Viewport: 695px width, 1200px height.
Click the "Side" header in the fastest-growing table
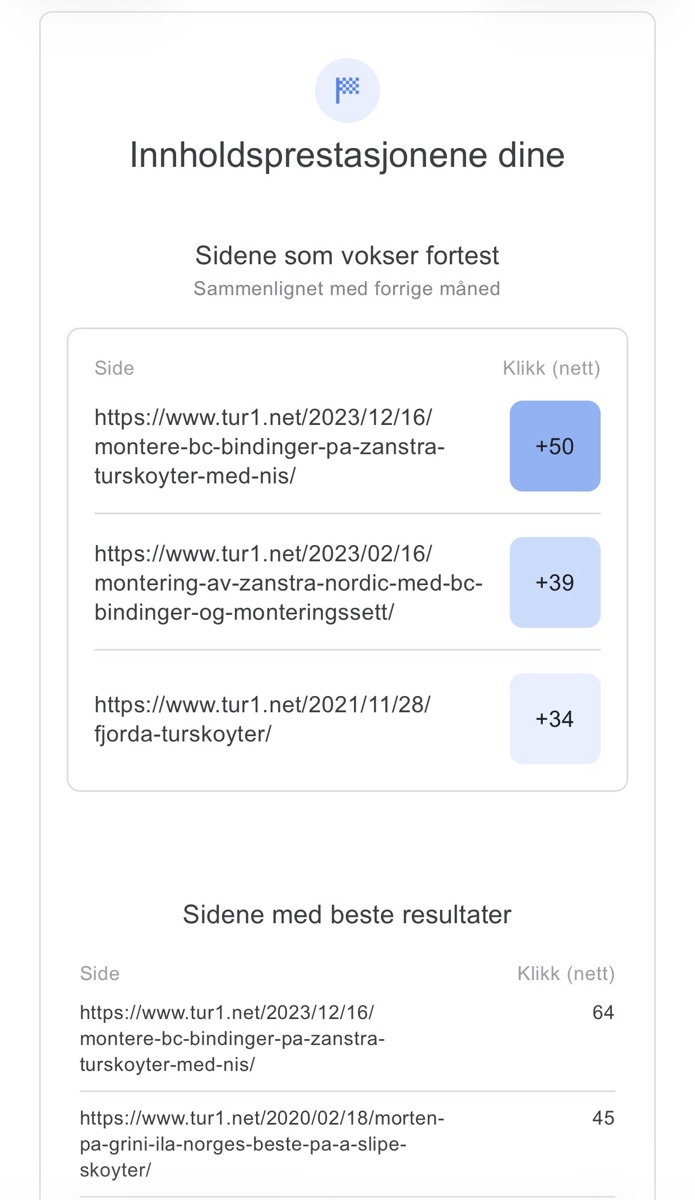point(114,368)
